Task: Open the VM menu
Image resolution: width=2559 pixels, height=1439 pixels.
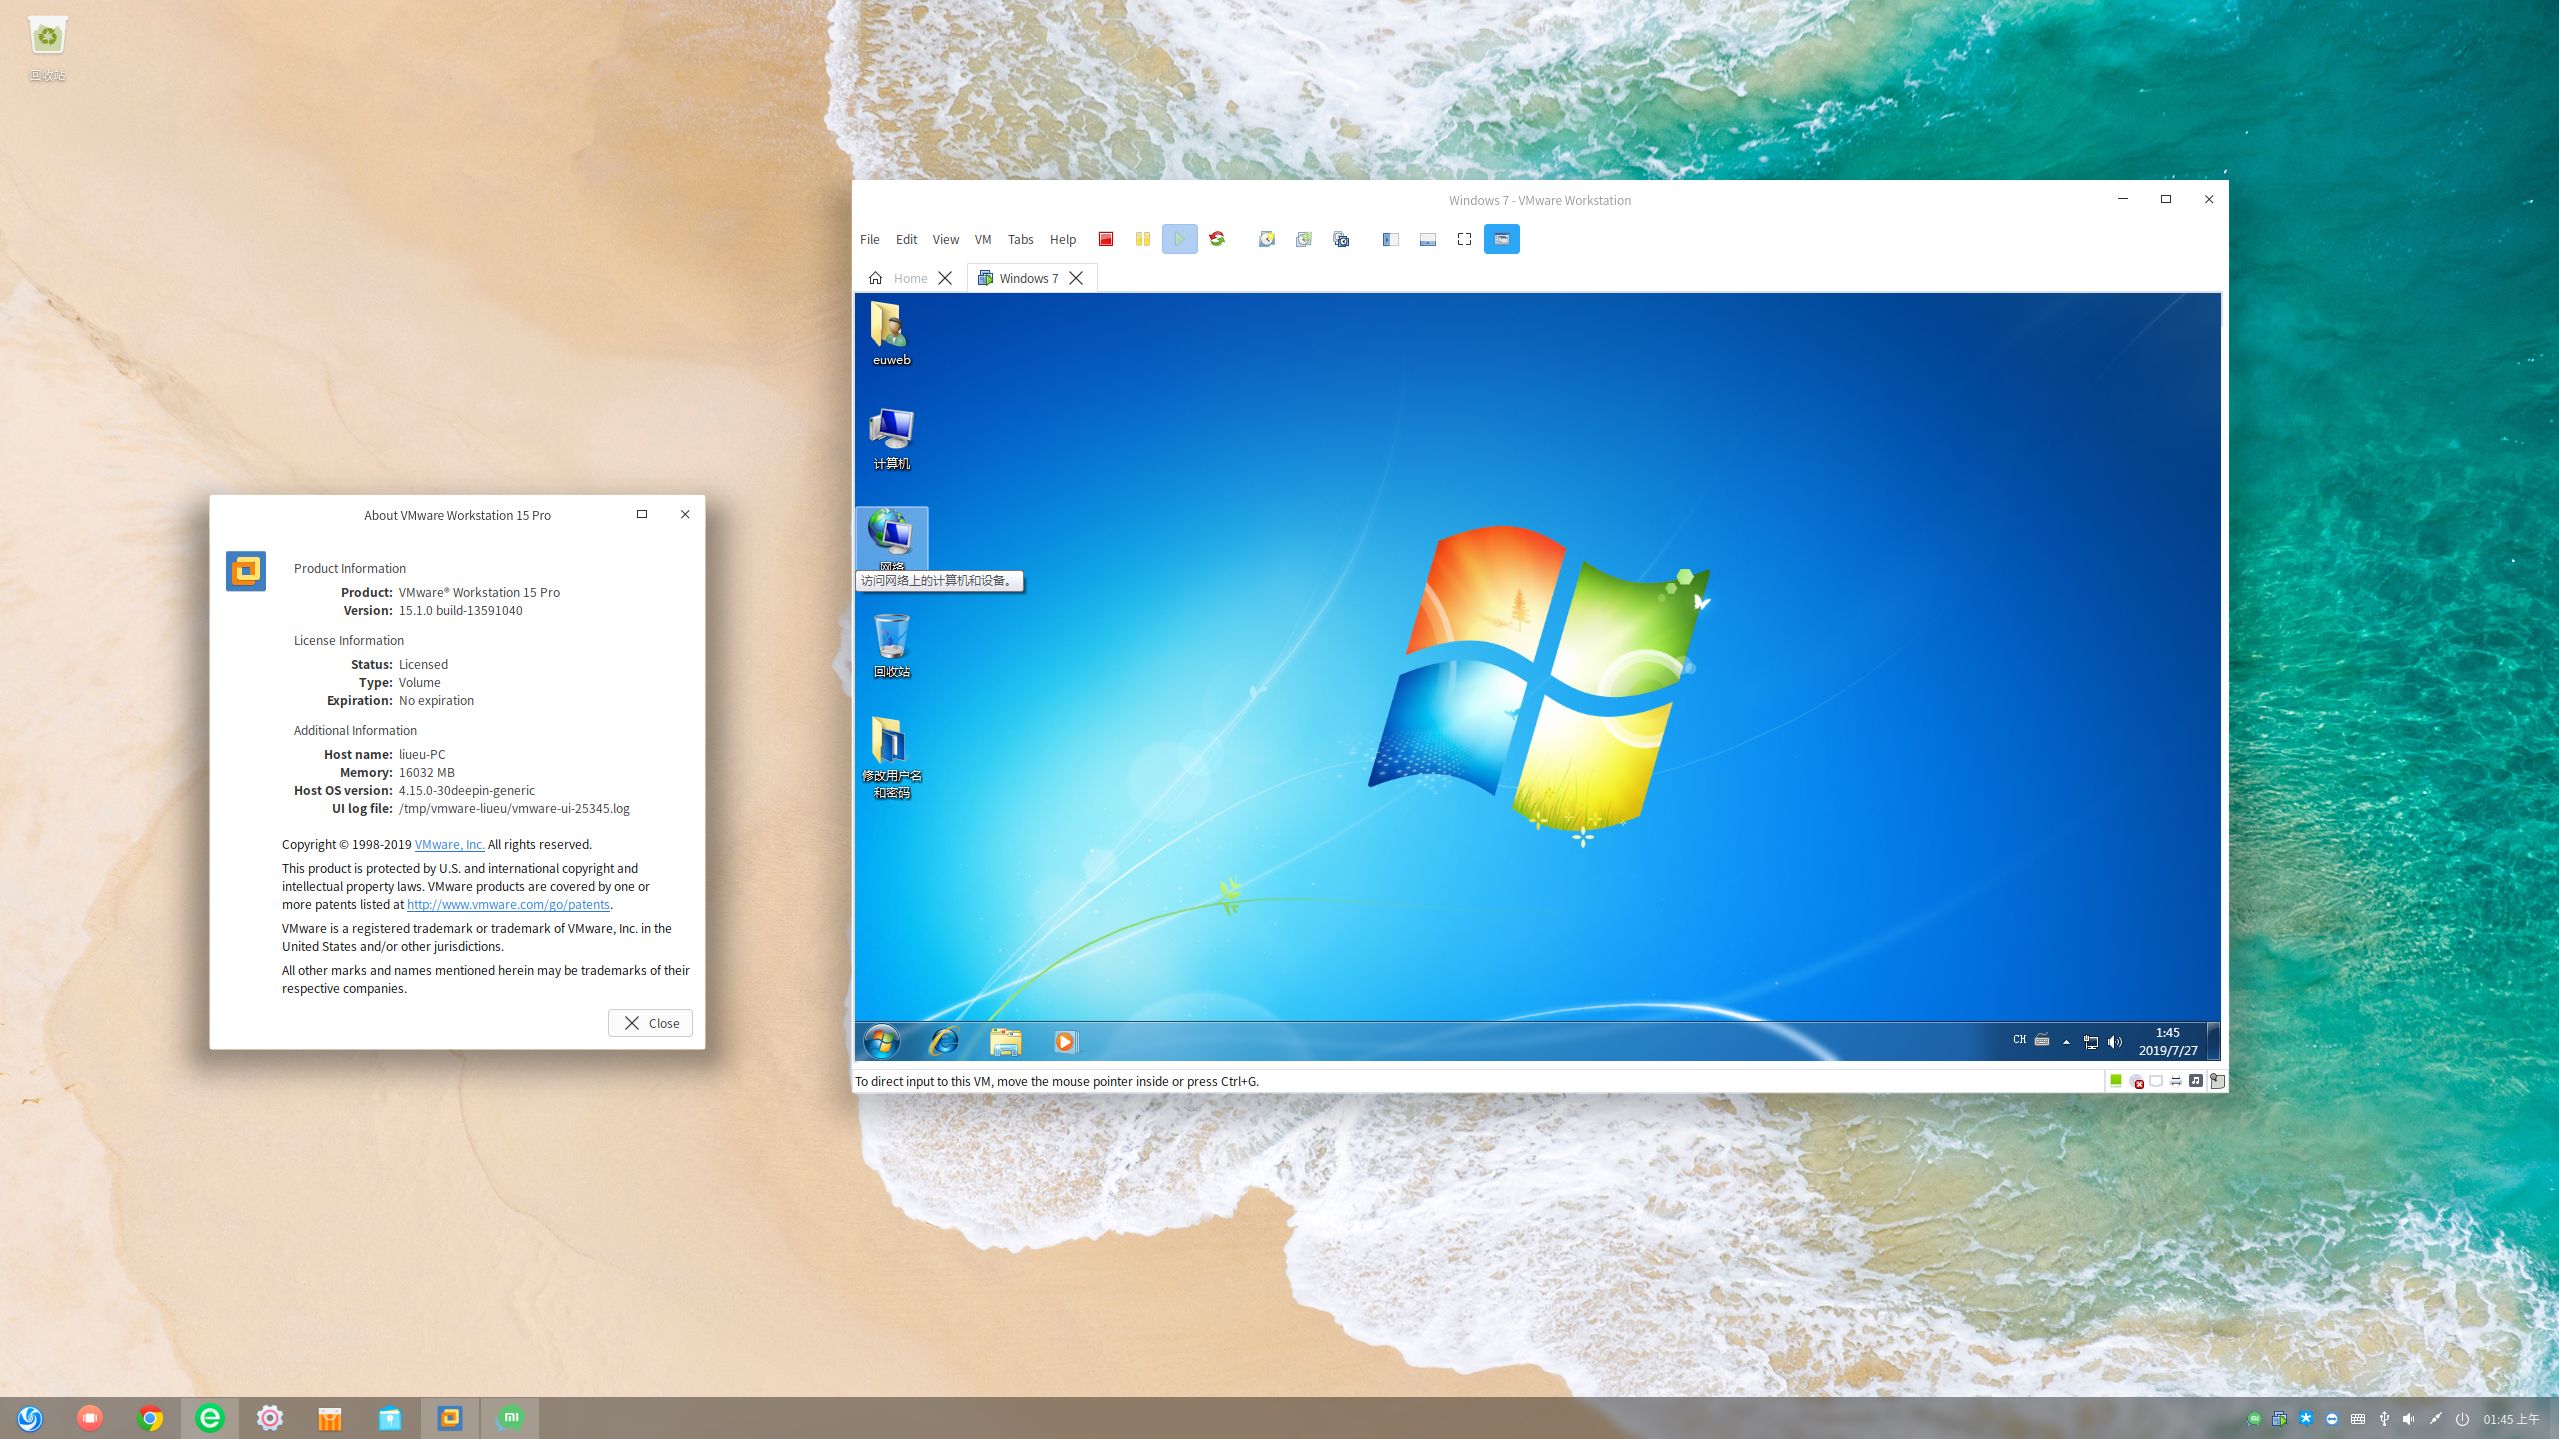Action: click(983, 239)
